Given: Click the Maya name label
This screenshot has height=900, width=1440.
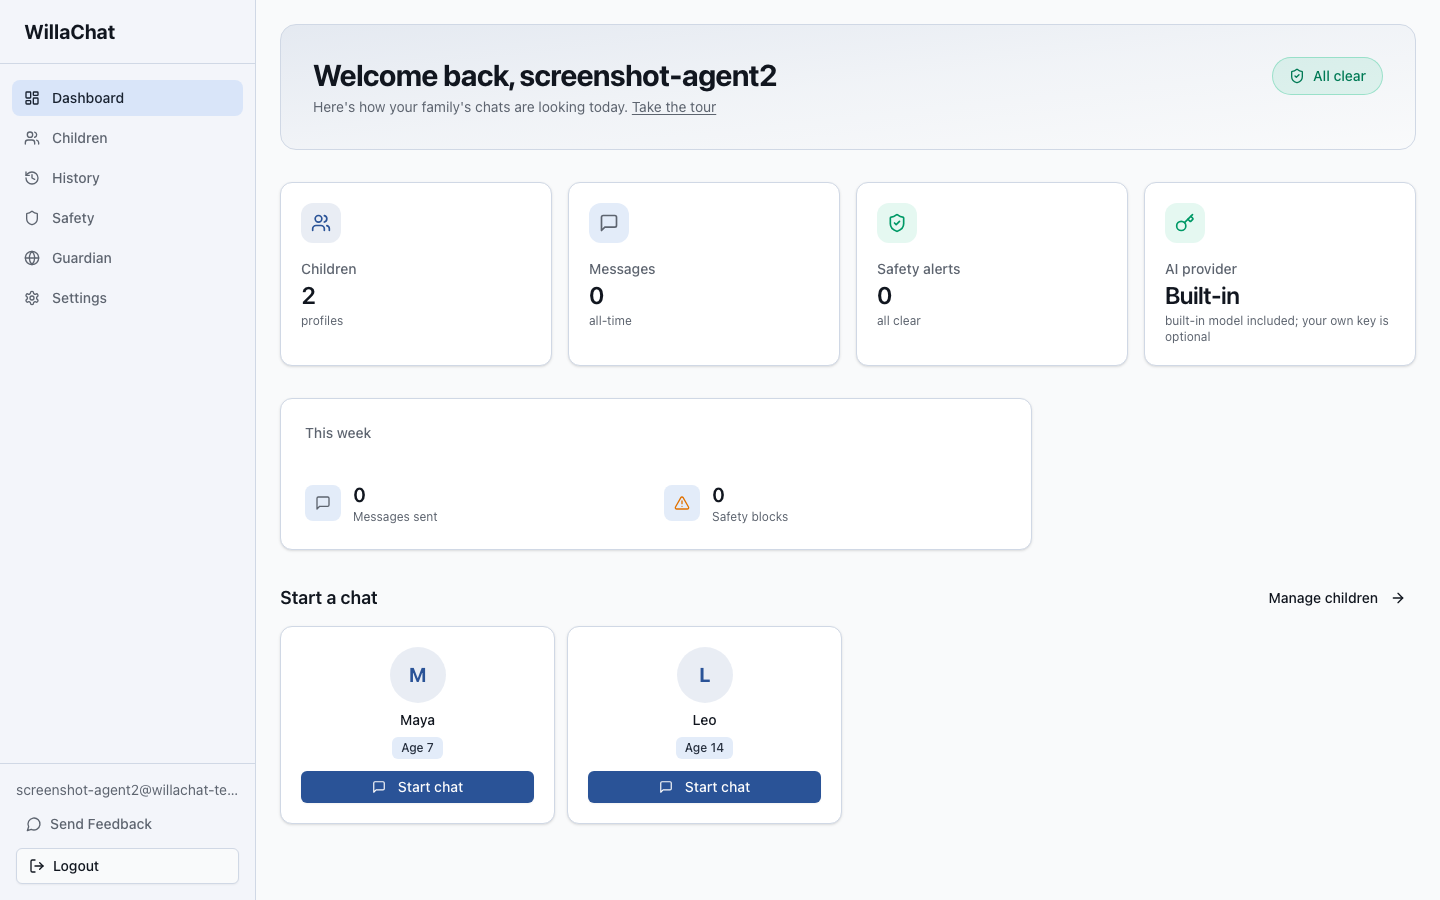Looking at the screenshot, I should pos(418,720).
